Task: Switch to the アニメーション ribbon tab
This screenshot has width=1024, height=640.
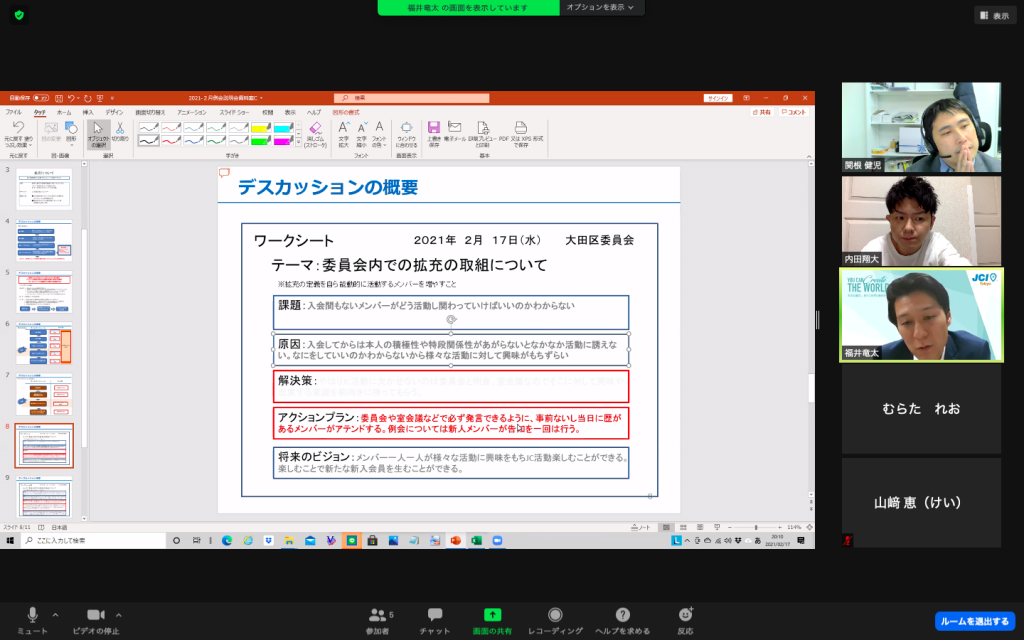Action: click(191, 113)
